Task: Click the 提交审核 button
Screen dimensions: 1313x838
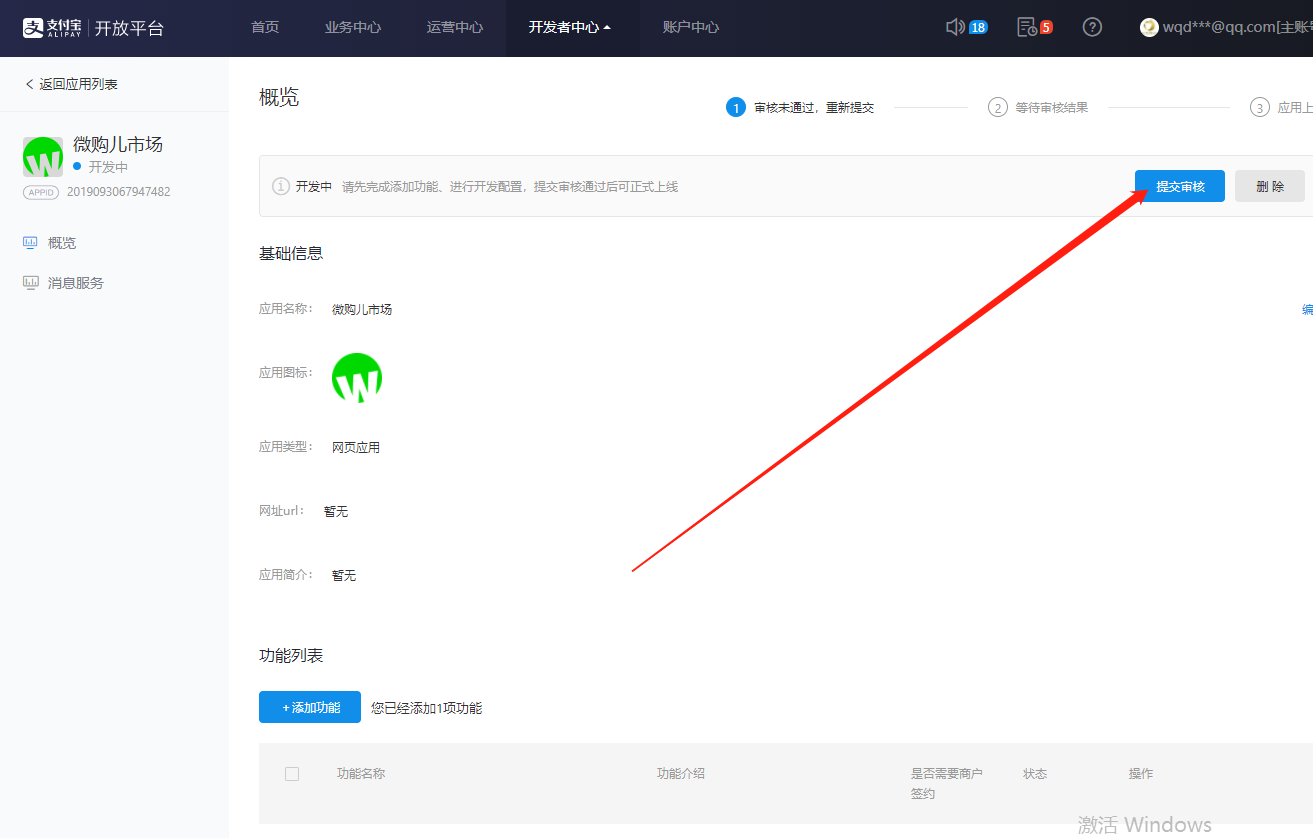Action: click(1180, 186)
